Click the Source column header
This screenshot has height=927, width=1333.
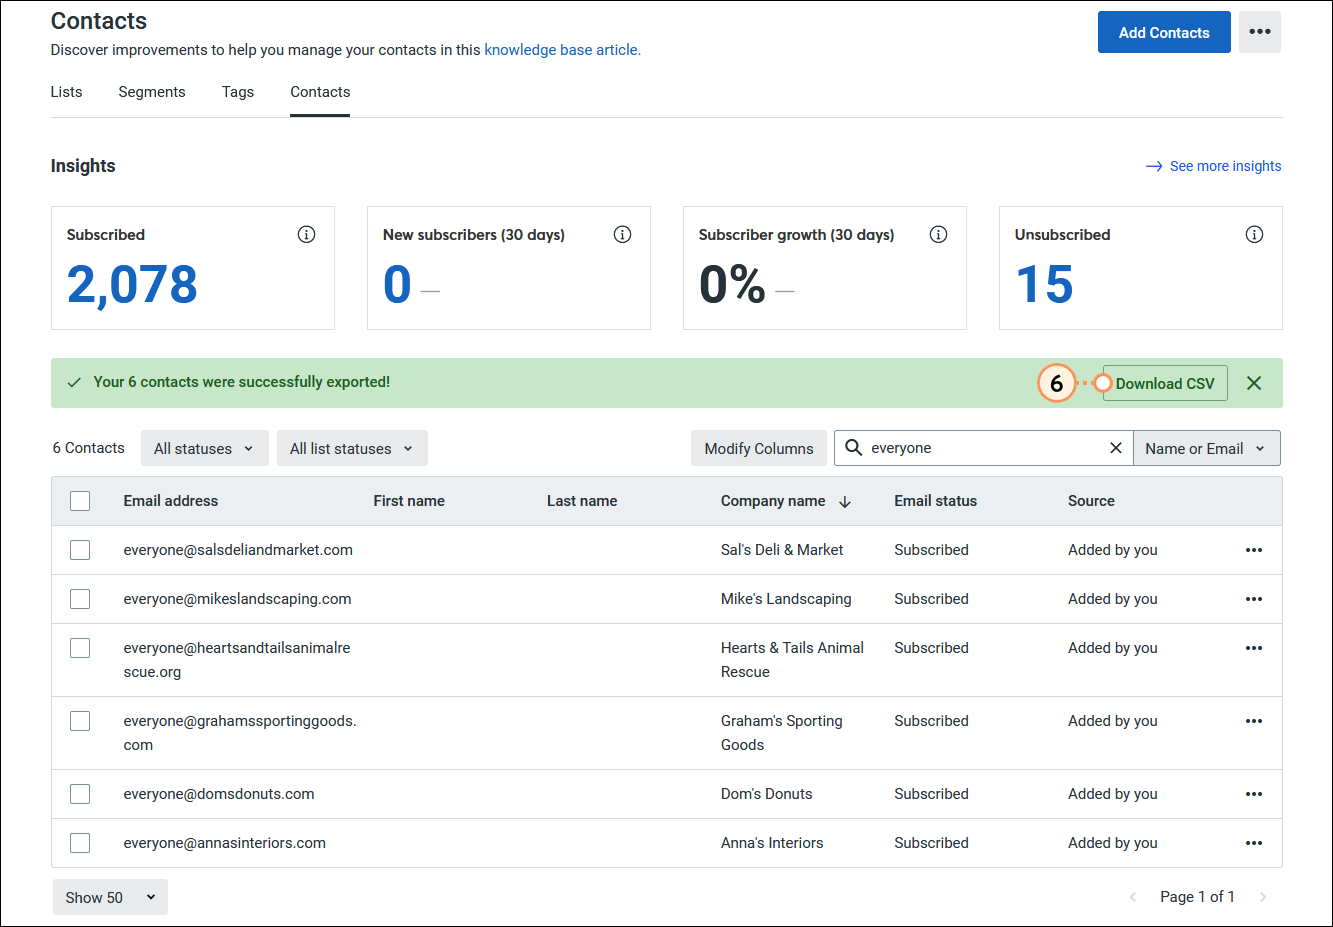pyautogui.click(x=1091, y=501)
